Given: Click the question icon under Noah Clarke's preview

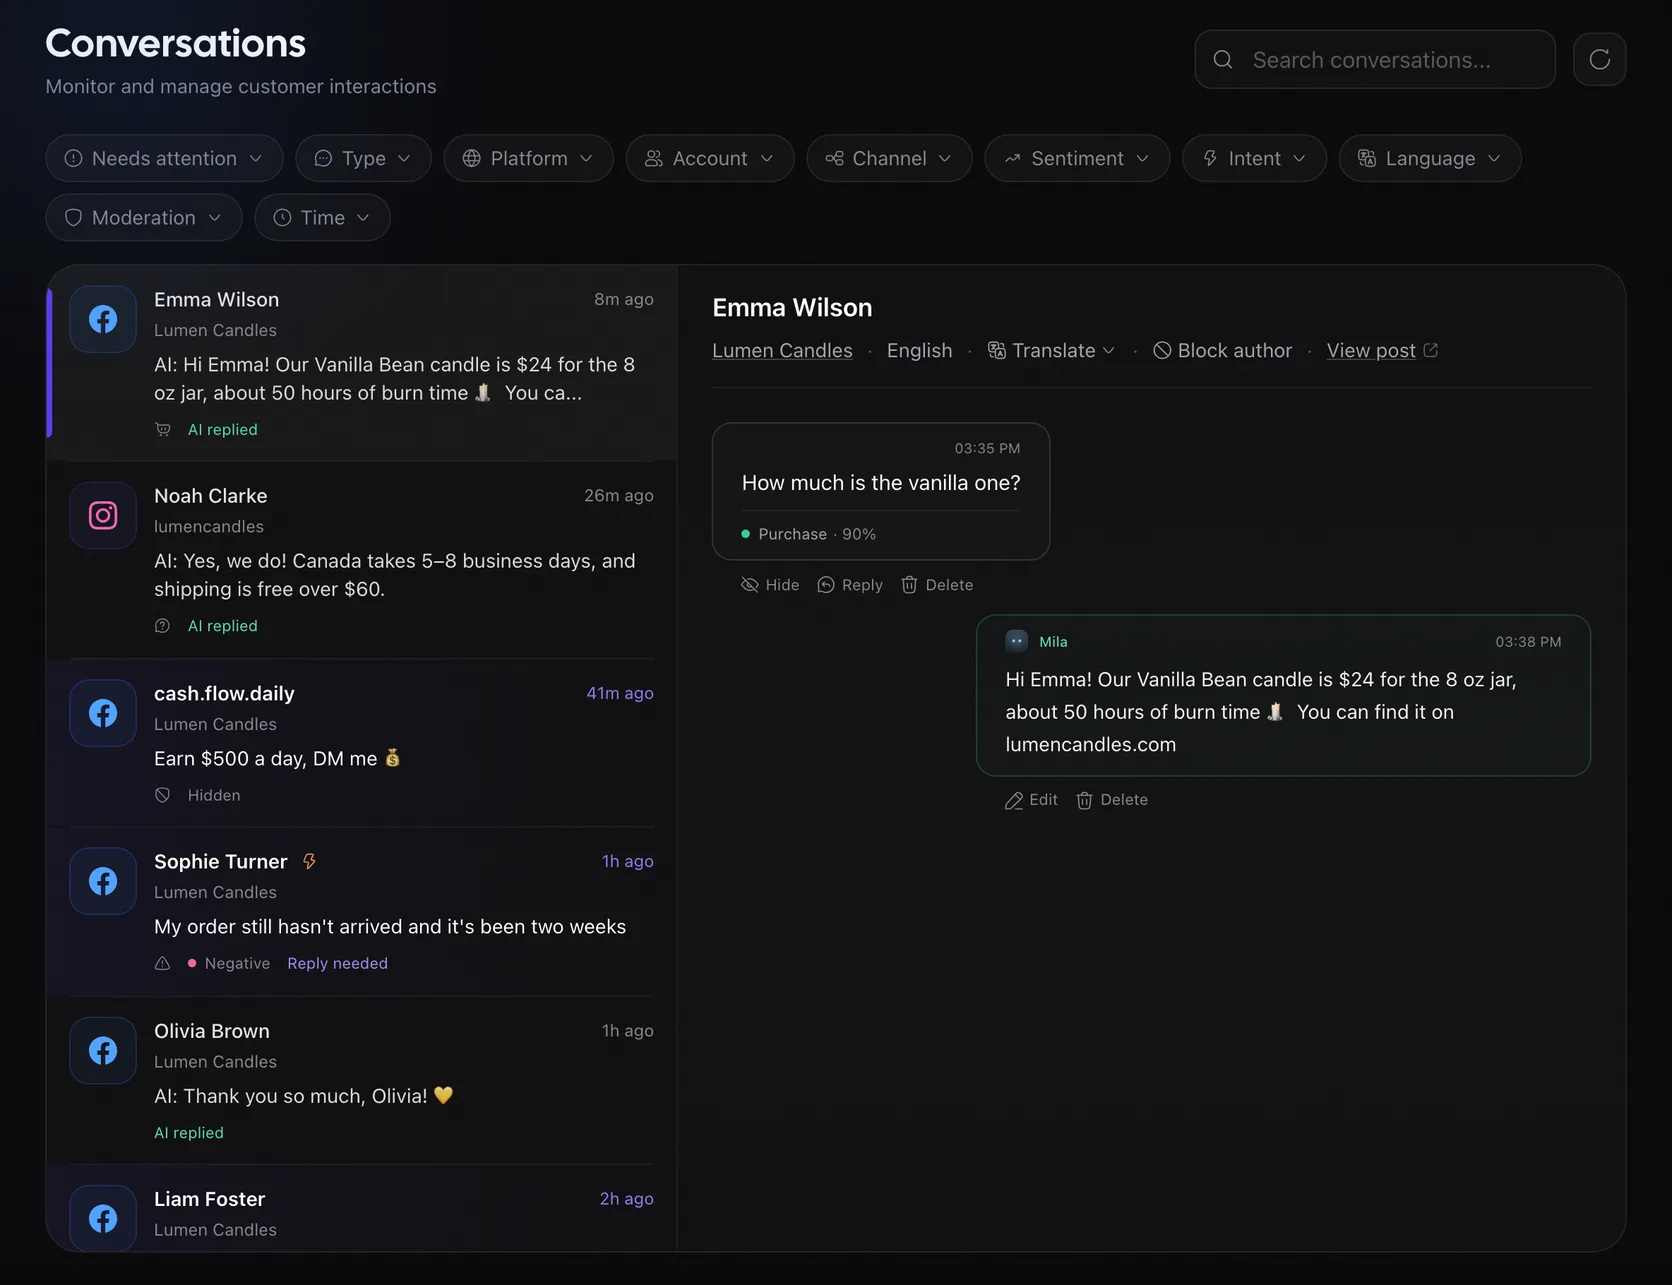Looking at the screenshot, I should pos(163,625).
